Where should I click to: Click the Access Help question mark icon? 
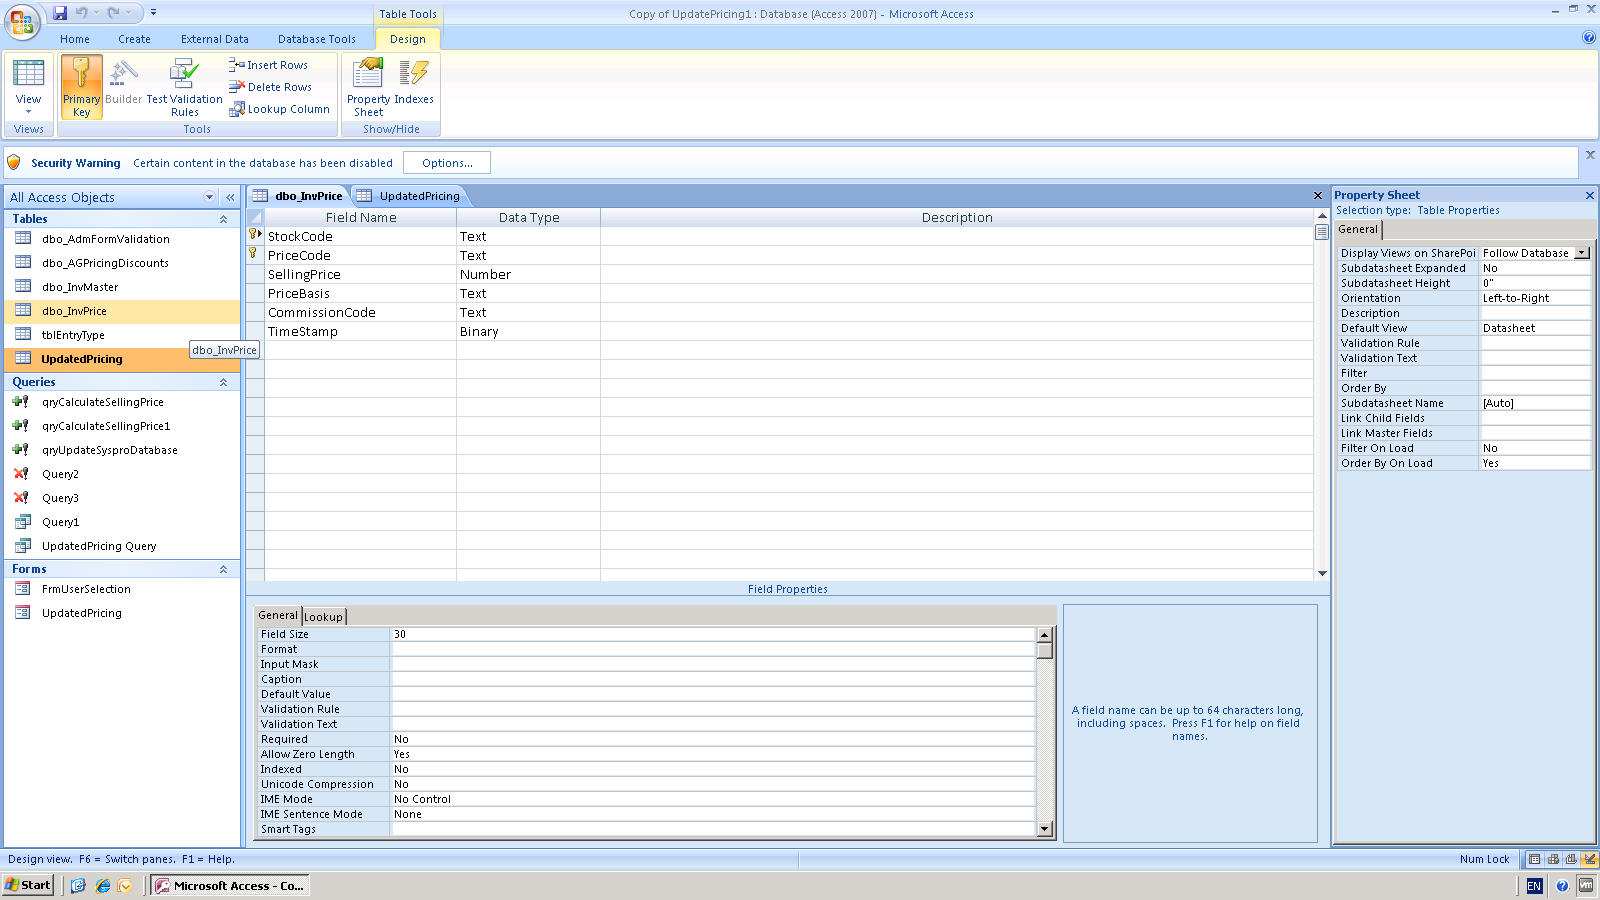tap(1589, 38)
